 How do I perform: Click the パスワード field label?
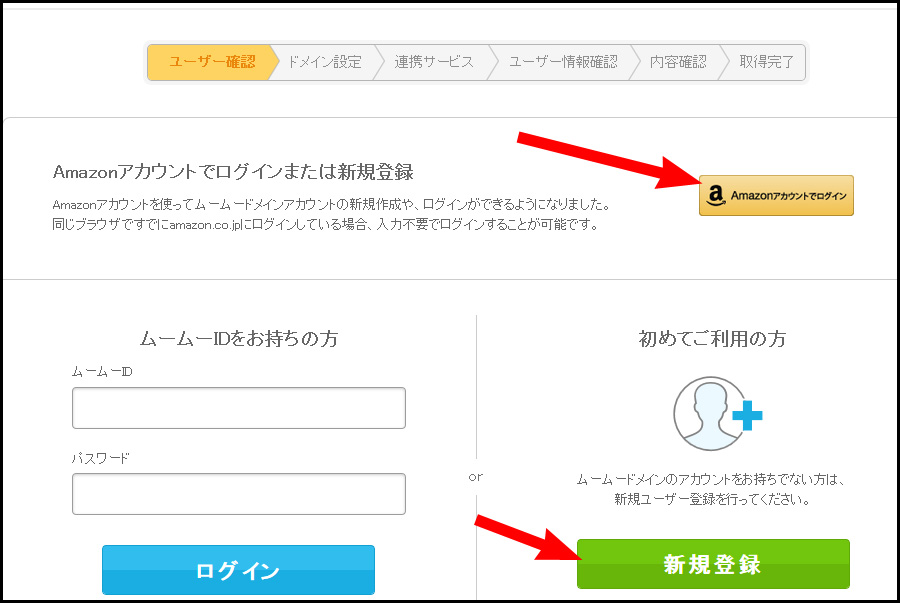100,458
